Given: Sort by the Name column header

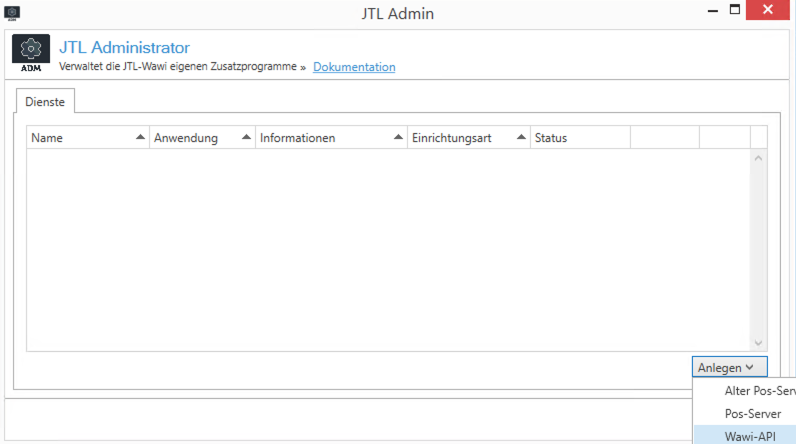Looking at the screenshot, I should (x=80, y=138).
